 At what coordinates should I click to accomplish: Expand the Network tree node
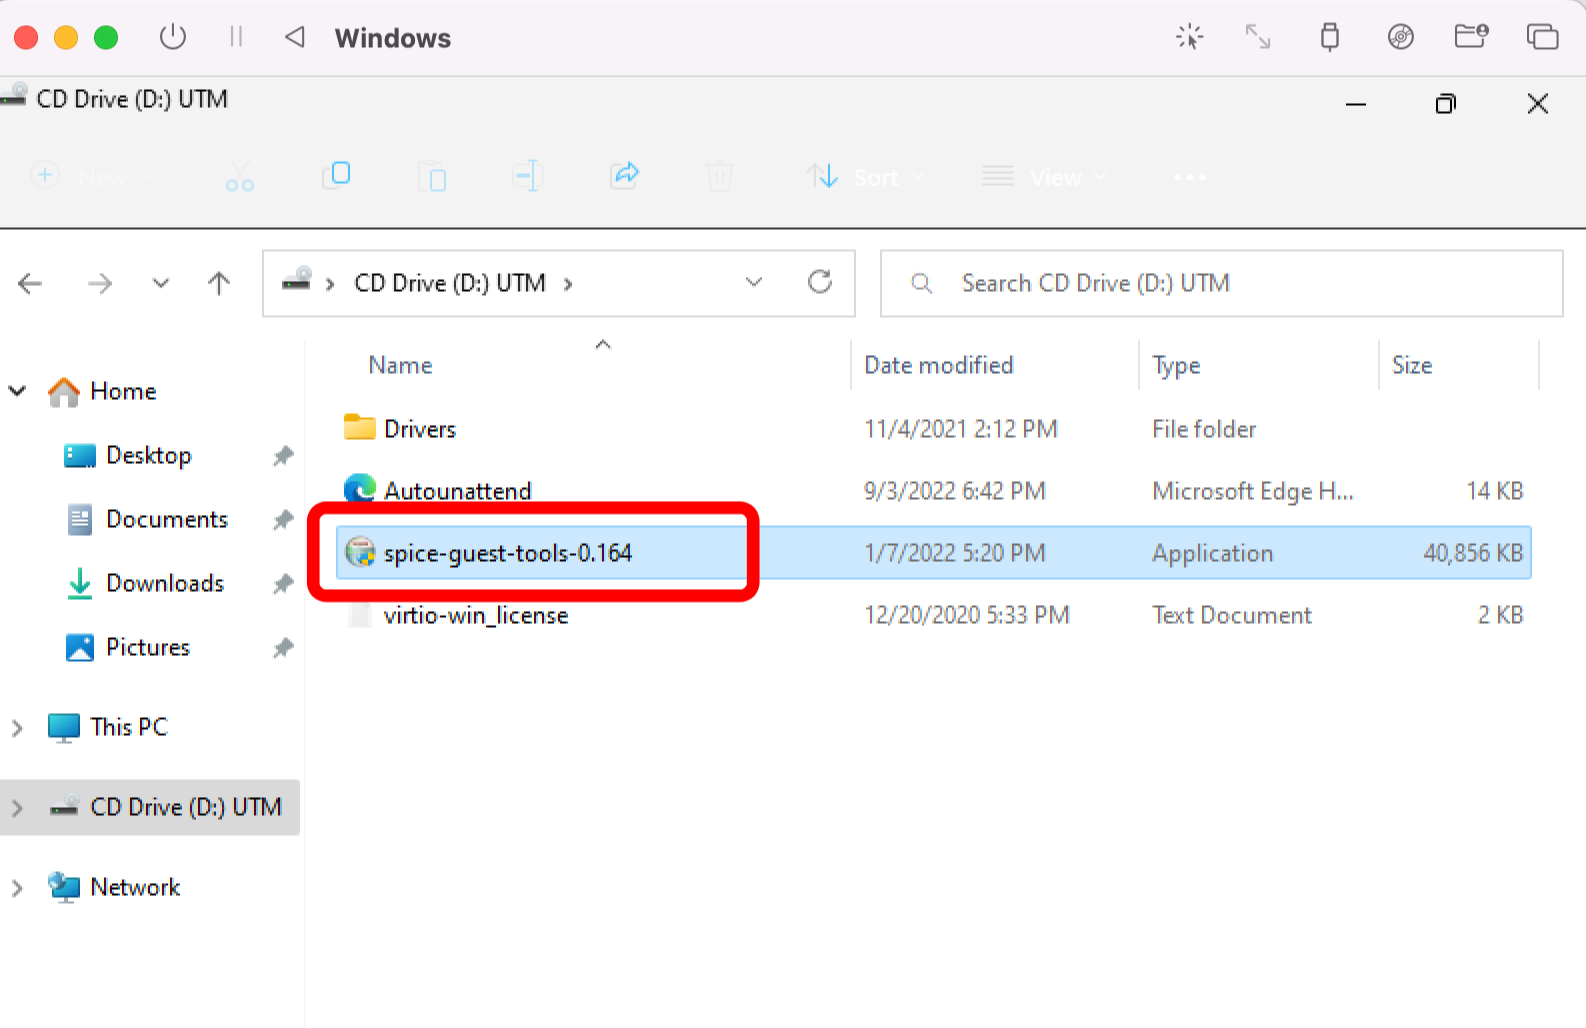click(x=17, y=888)
